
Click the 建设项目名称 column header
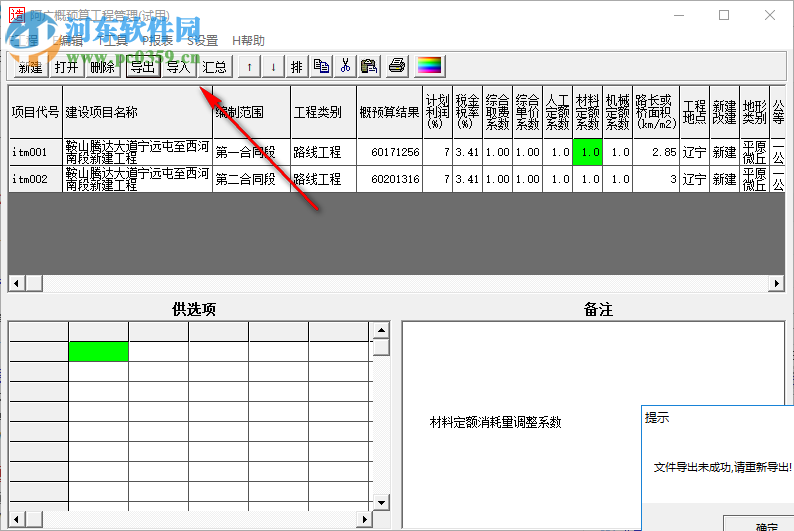click(x=137, y=112)
